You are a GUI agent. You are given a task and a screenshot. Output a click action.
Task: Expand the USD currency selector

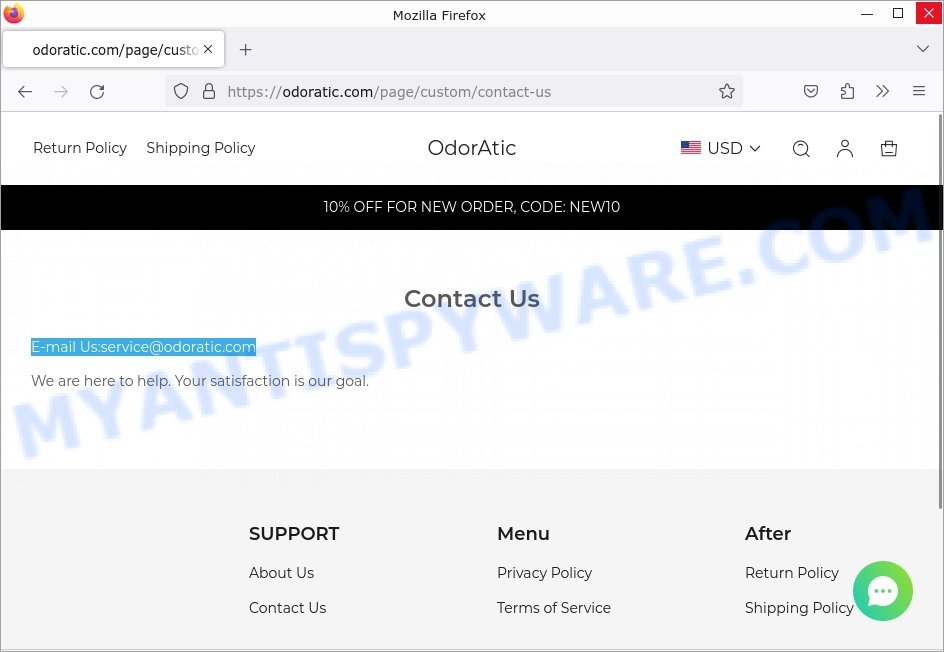click(x=721, y=148)
